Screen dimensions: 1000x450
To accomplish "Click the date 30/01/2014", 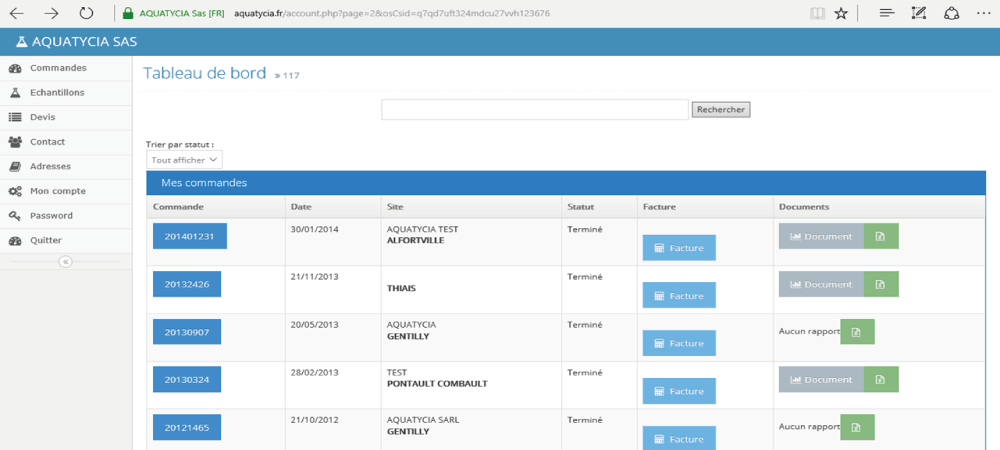I will pos(314,229).
